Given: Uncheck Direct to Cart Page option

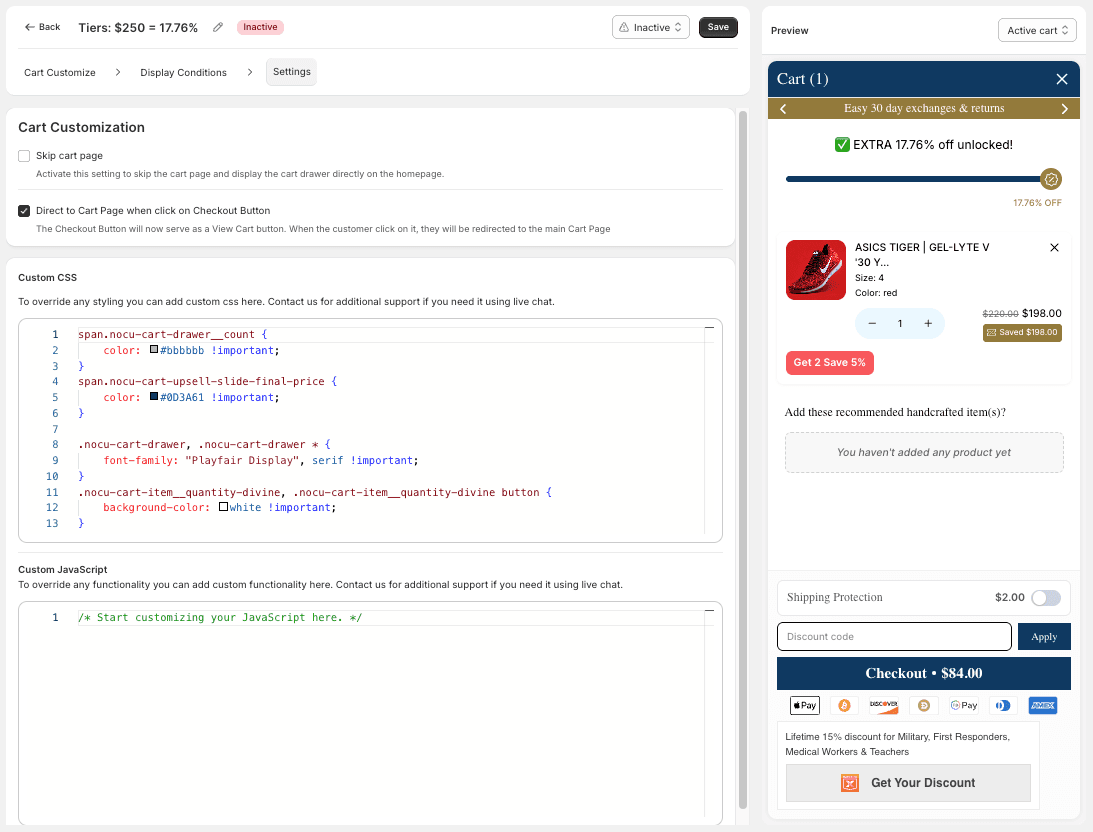Looking at the screenshot, I should pos(24,210).
